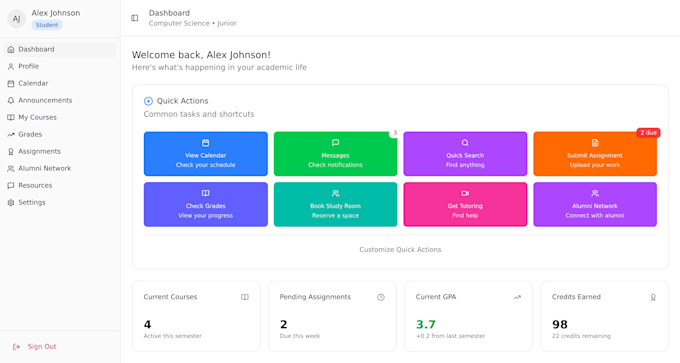
Task: Click the Profile person icon
Action: click(11, 66)
